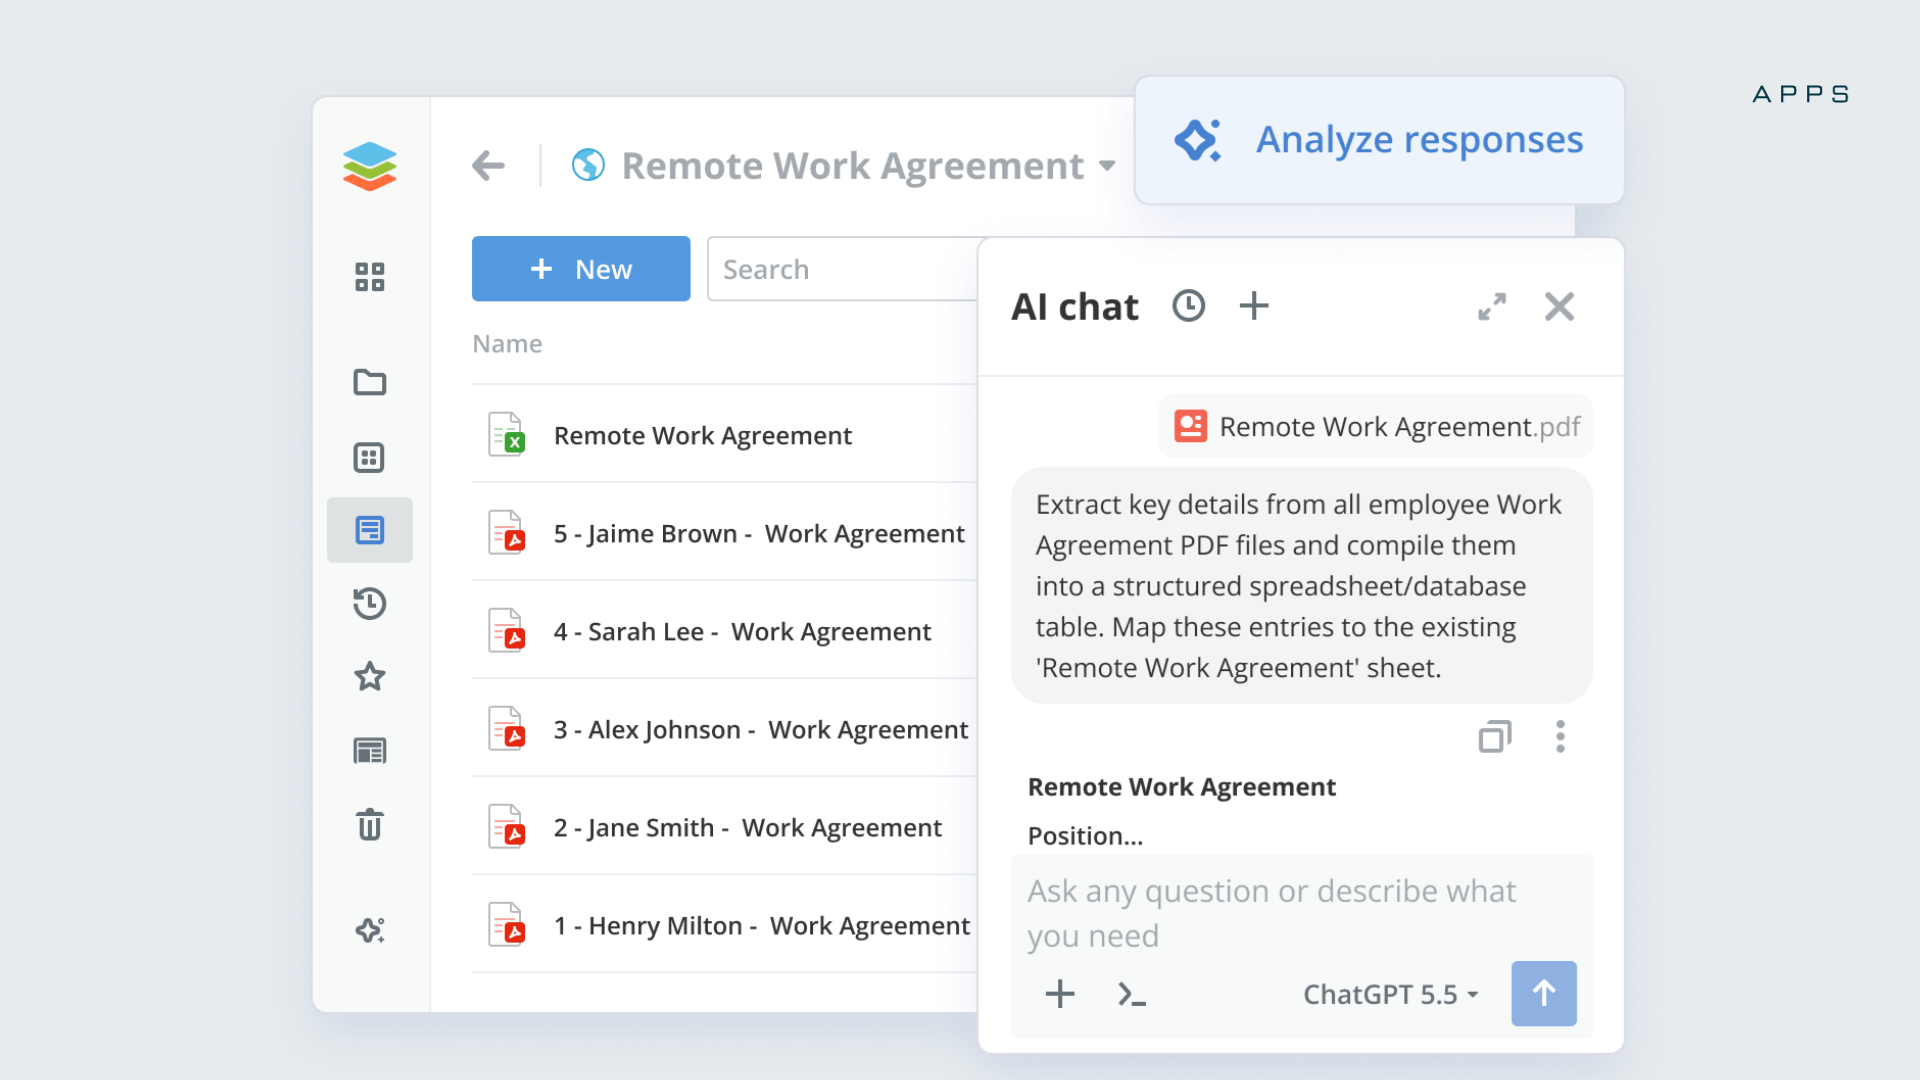Click the Analyze responses button
This screenshot has height=1080, width=1920.
click(1379, 140)
